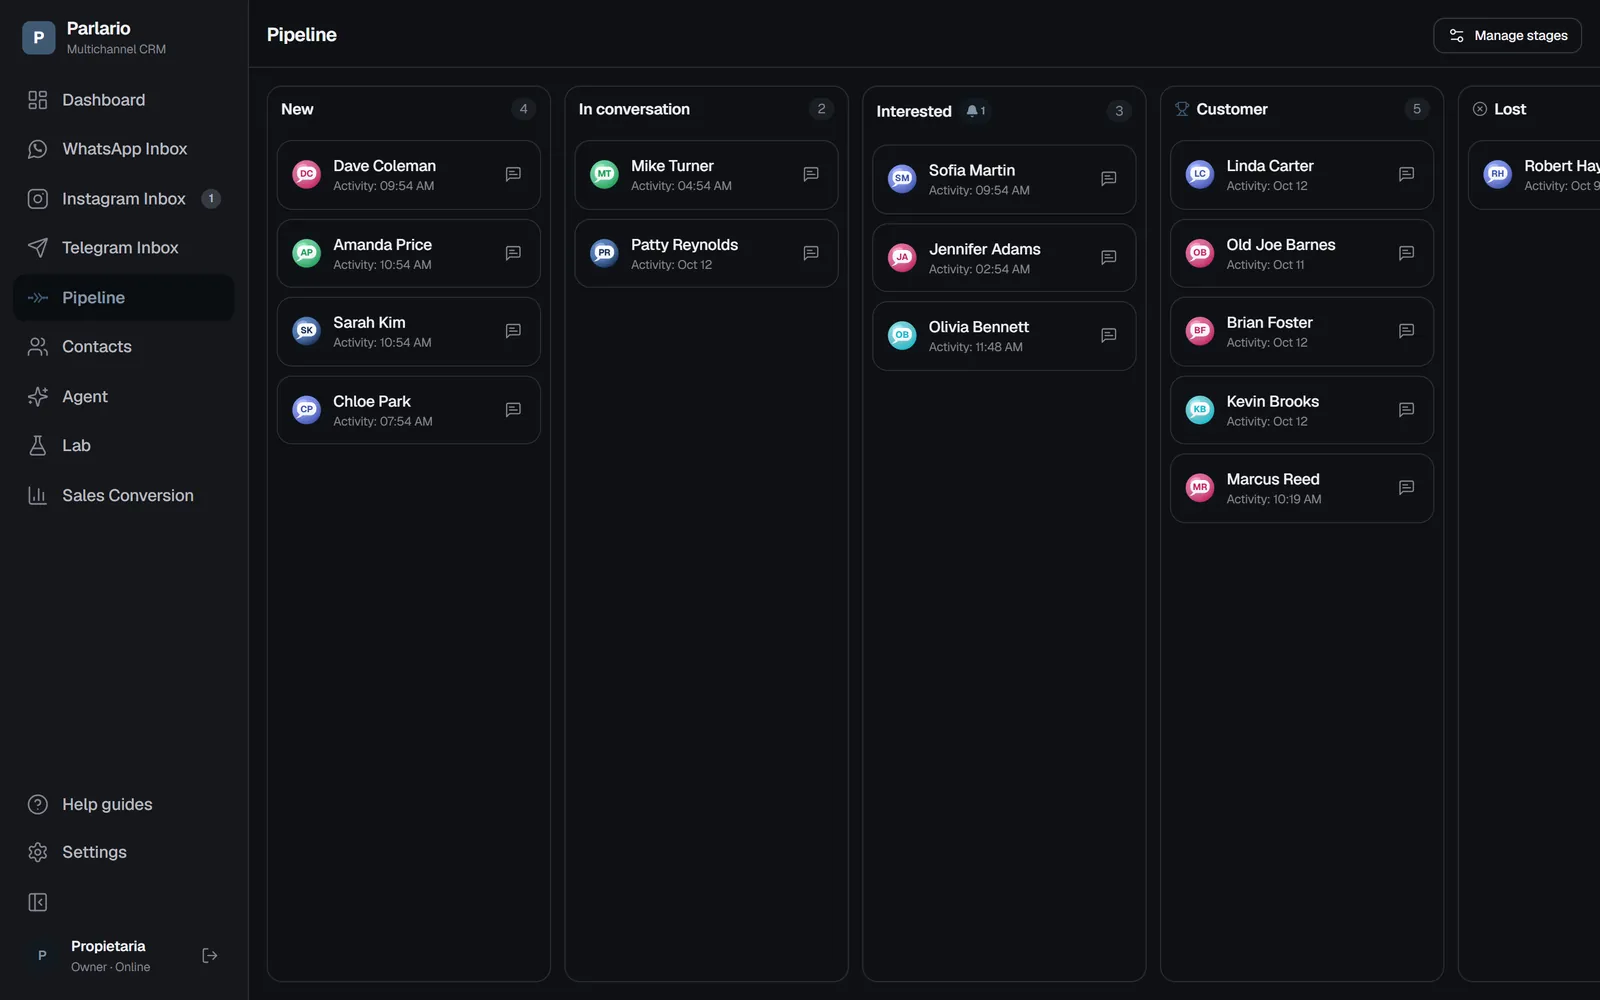The width and height of the screenshot is (1600, 1000).
Task: Open Instagram Inbox
Action: point(124,199)
